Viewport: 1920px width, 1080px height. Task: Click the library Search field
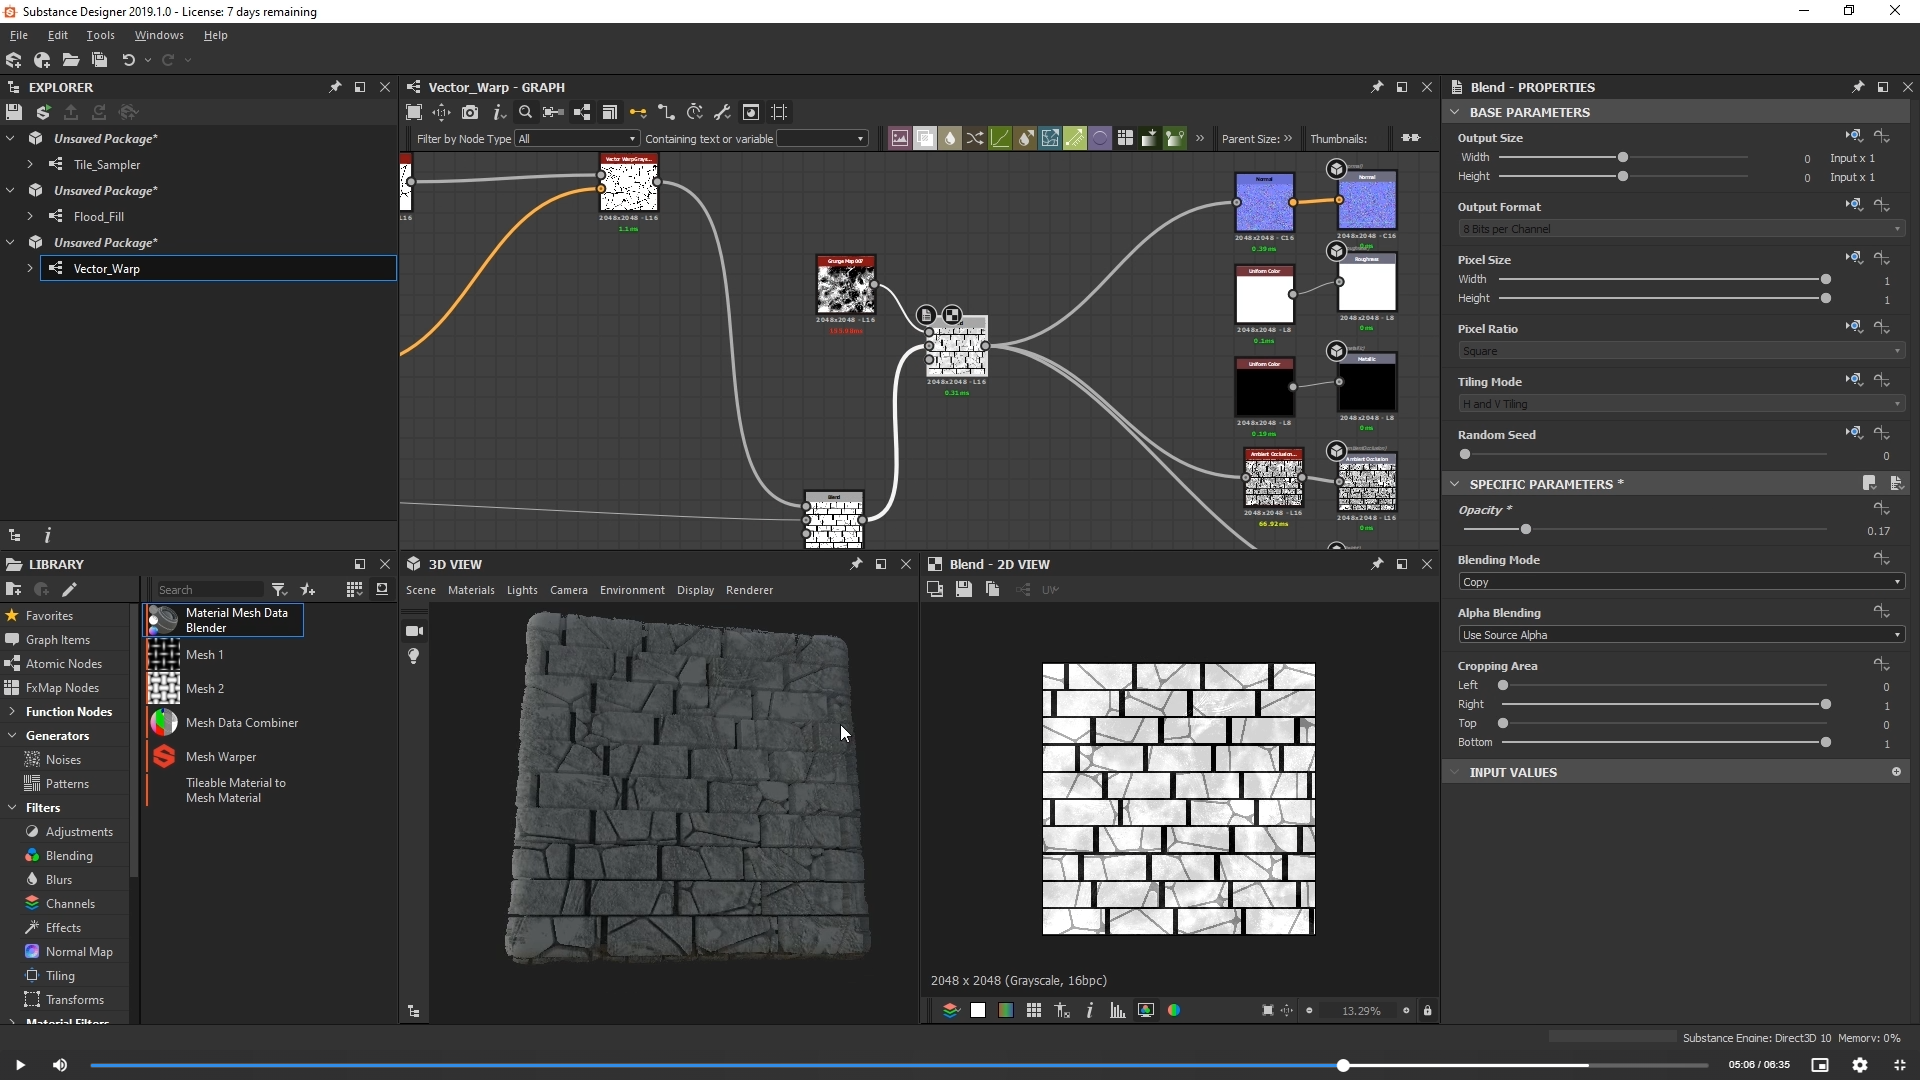(x=208, y=590)
